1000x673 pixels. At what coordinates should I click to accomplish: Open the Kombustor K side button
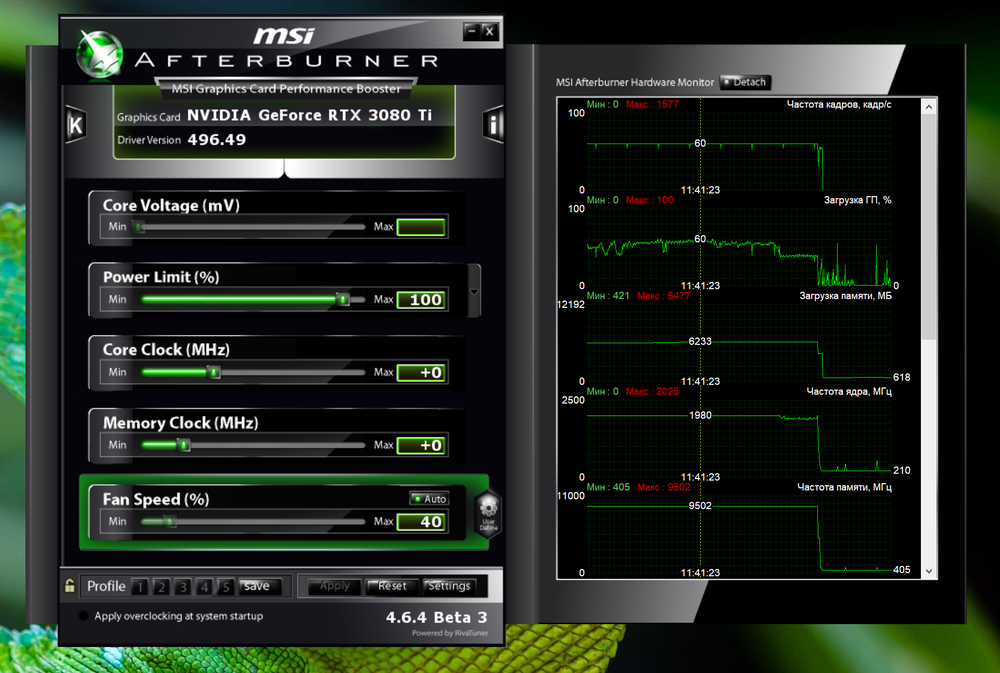pos(75,124)
